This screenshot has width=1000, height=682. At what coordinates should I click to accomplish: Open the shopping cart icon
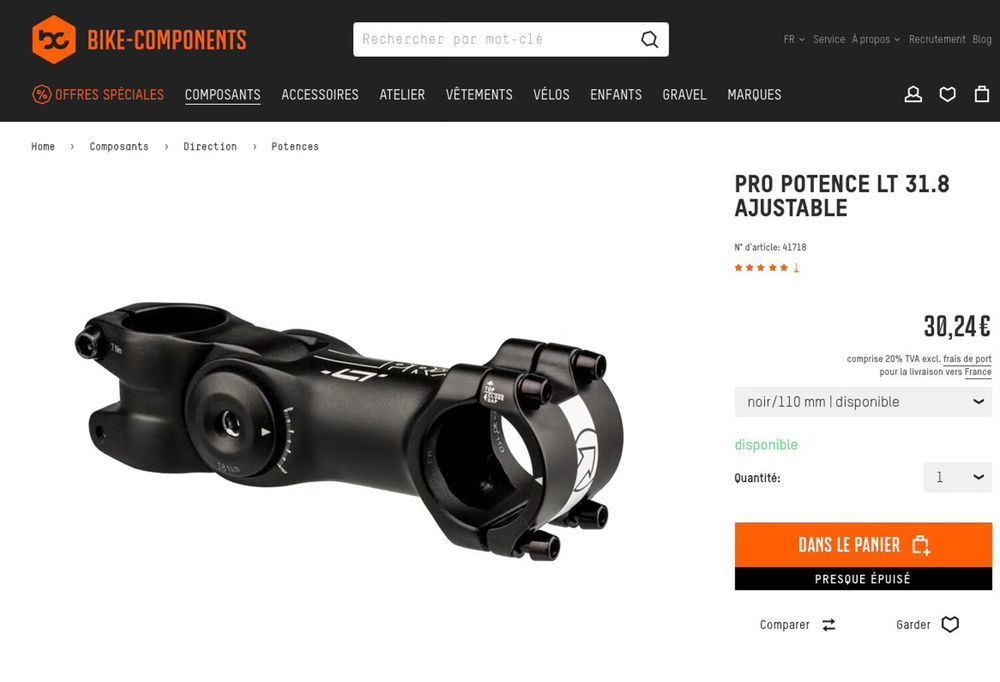click(x=982, y=94)
